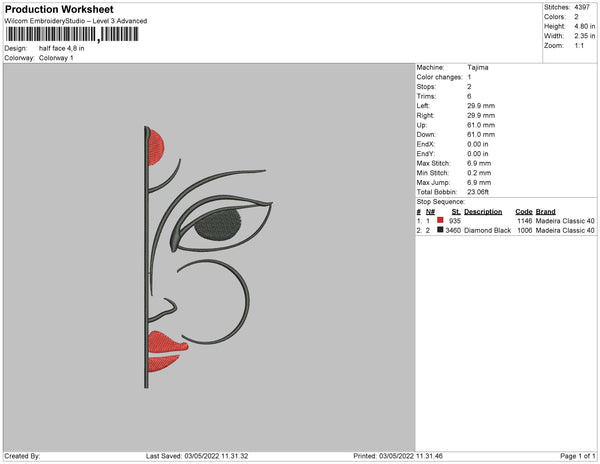
Task: Click the Diamond Black description
Action: 488,231
